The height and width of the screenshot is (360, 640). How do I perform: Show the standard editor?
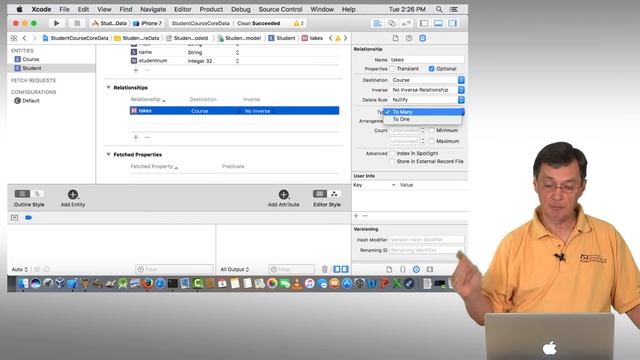377,23
